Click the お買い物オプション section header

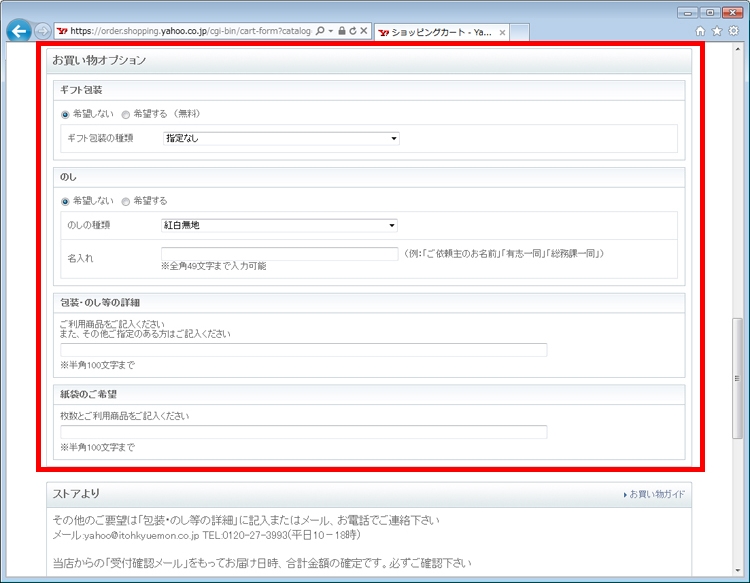[369, 60]
